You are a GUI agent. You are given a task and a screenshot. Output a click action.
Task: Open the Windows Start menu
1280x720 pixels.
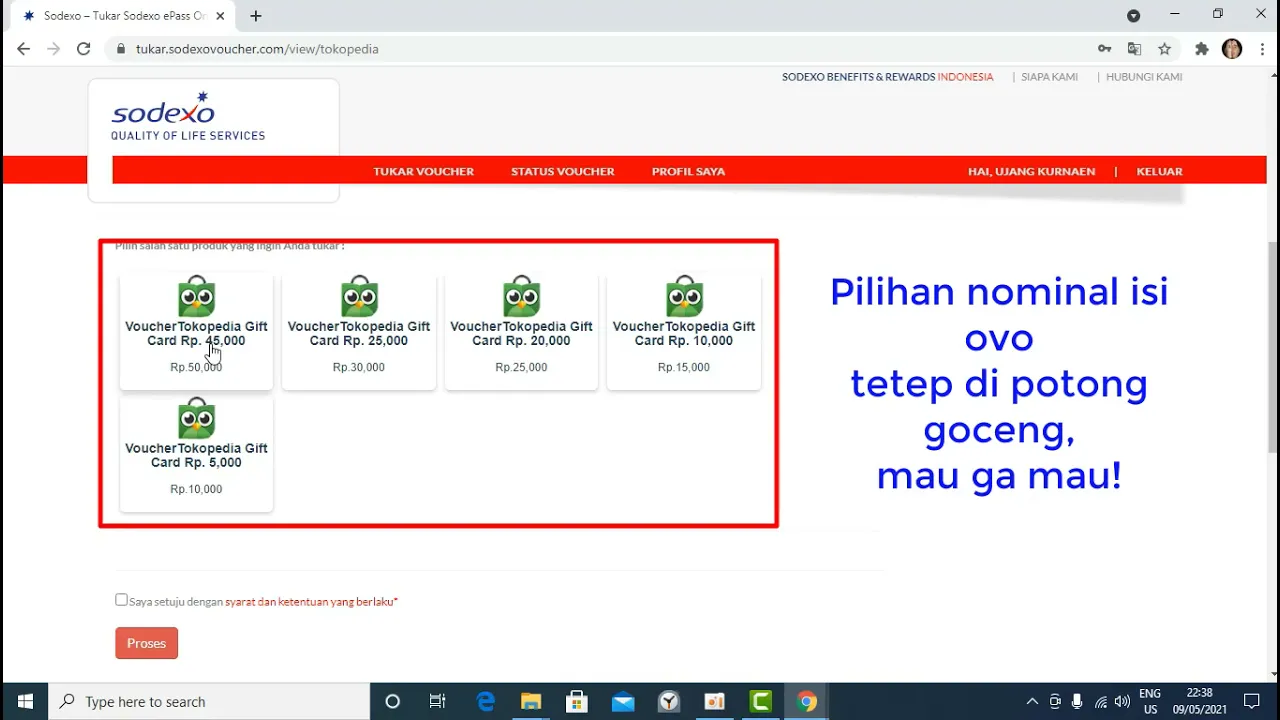pyautogui.click(x=25, y=701)
